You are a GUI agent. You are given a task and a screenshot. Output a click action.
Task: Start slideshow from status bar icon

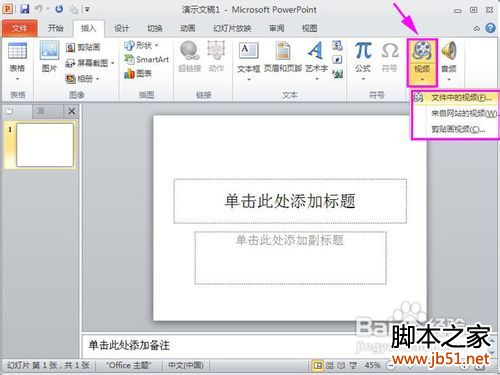(x=353, y=366)
